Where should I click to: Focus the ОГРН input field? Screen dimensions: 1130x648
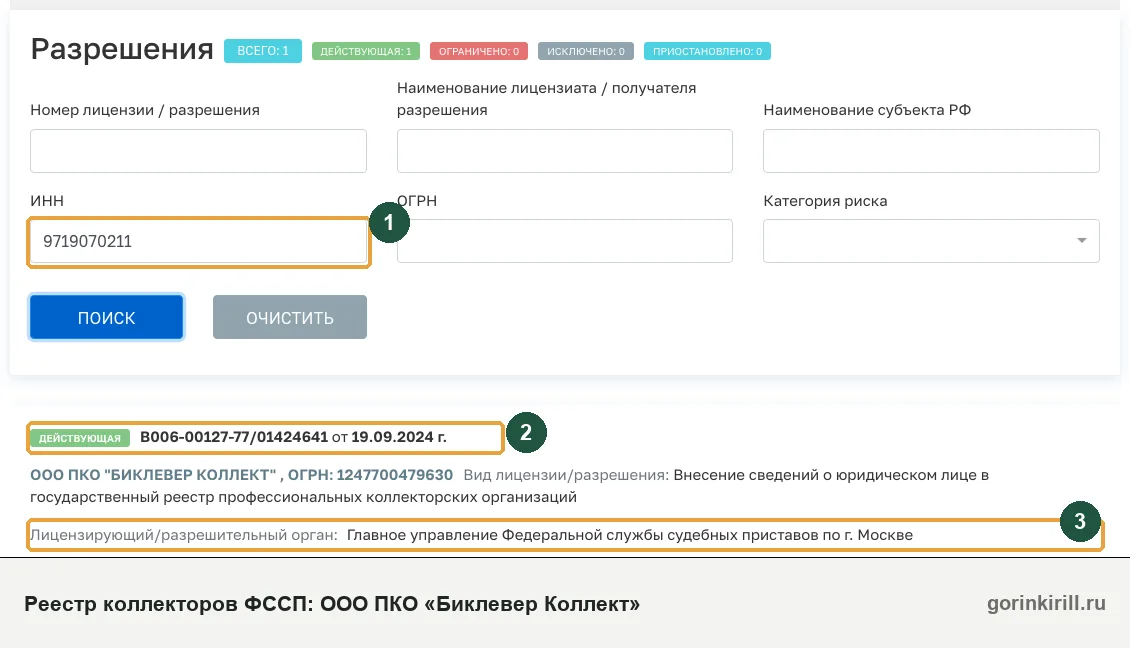tap(564, 241)
